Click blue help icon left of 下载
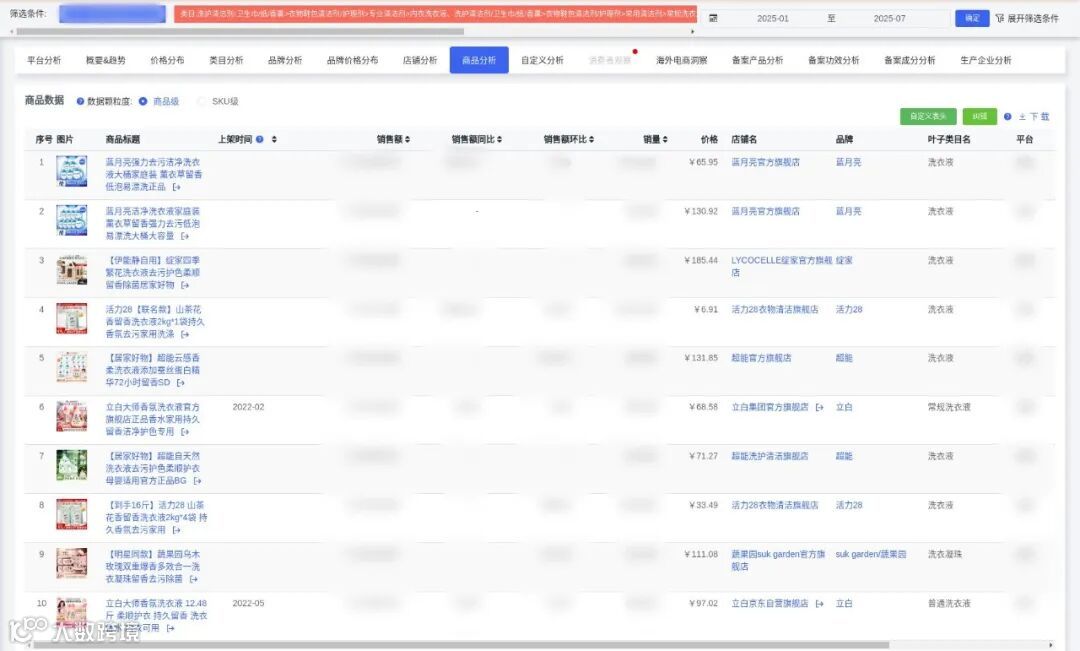This screenshot has height=651, width=1080. click(1008, 116)
